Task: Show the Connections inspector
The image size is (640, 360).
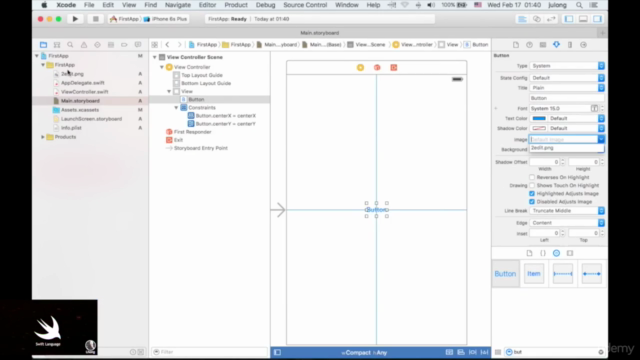Action: click(x=583, y=45)
